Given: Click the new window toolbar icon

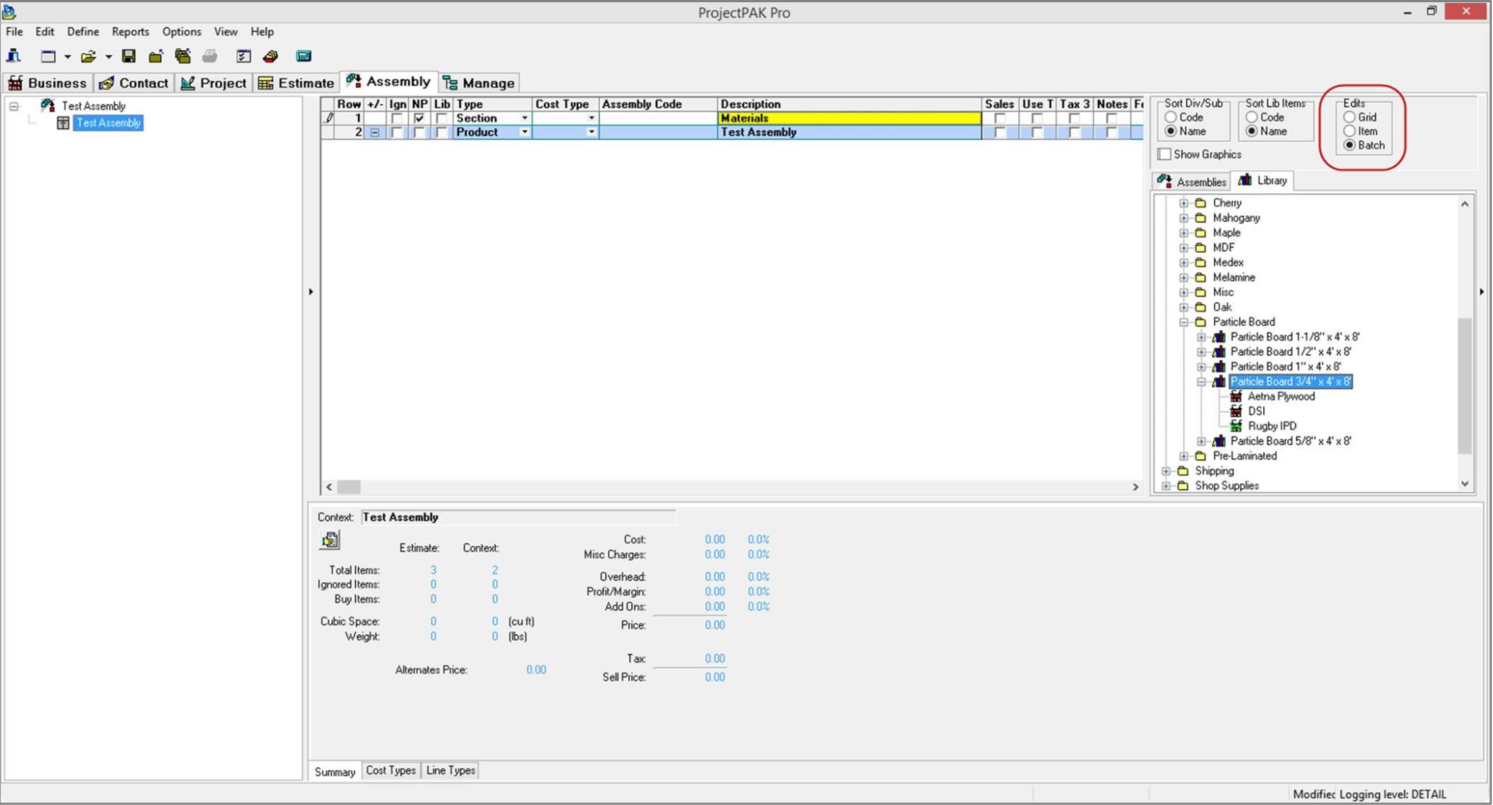Looking at the screenshot, I should click(x=48, y=56).
